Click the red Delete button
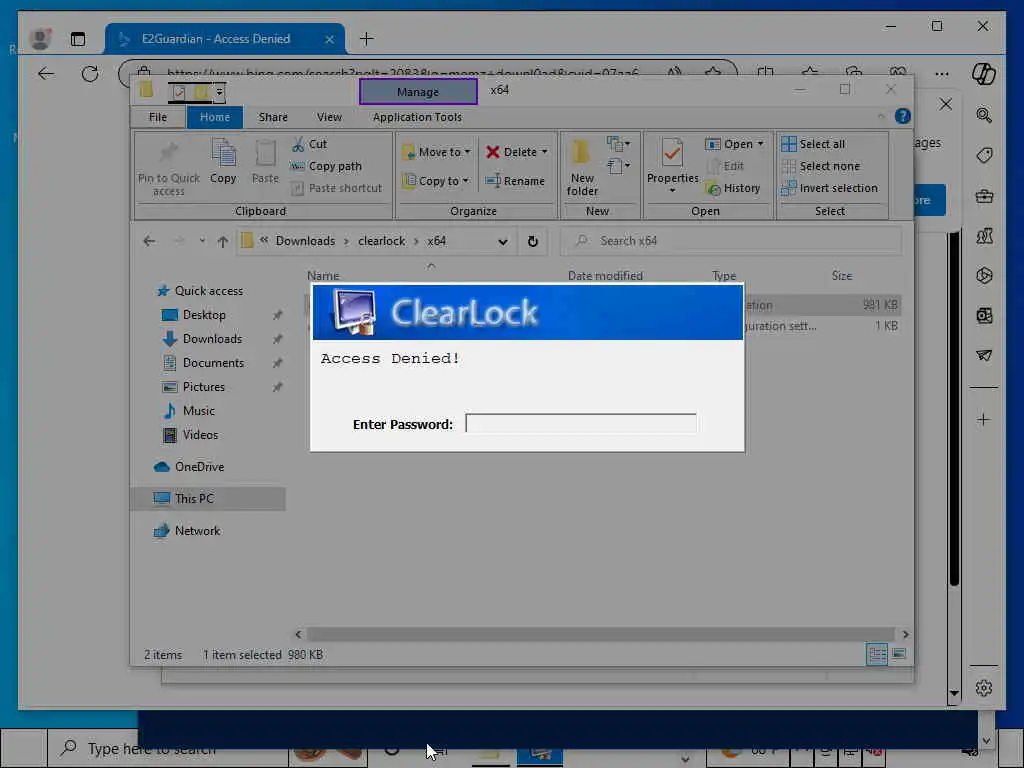1024x768 pixels. pos(516,152)
